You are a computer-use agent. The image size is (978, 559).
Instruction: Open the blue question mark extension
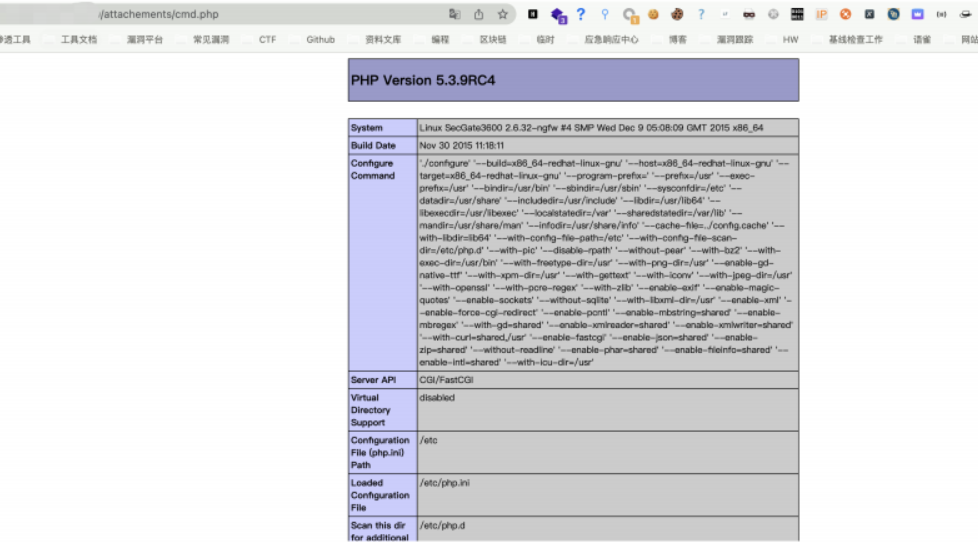coord(581,14)
